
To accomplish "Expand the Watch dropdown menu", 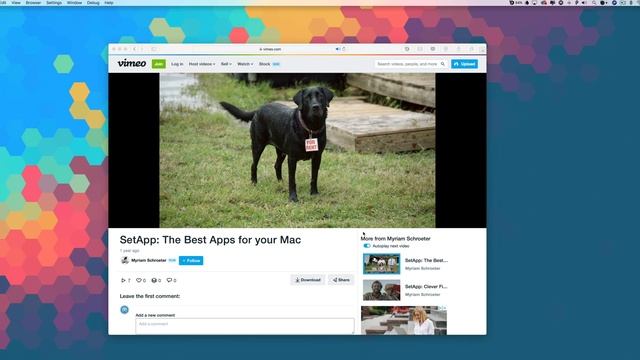I will point(245,64).
